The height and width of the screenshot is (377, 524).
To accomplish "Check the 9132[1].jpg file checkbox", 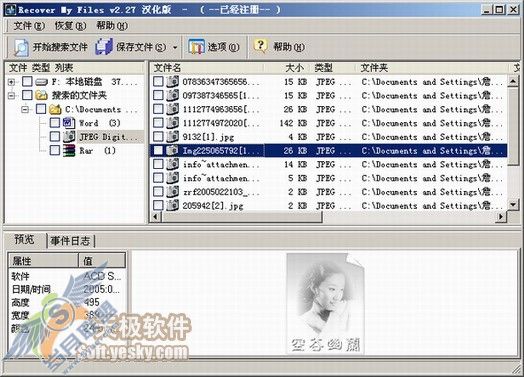I will (x=158, y=137).
